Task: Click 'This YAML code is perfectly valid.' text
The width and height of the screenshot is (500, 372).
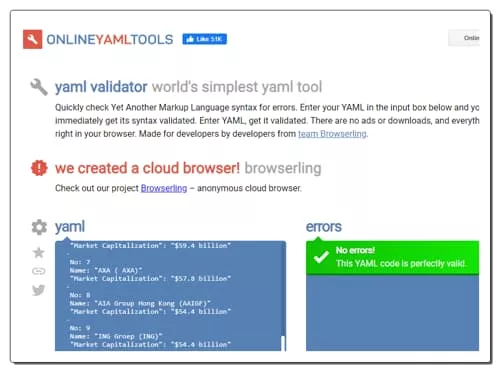Action: [x=400, y=263]
